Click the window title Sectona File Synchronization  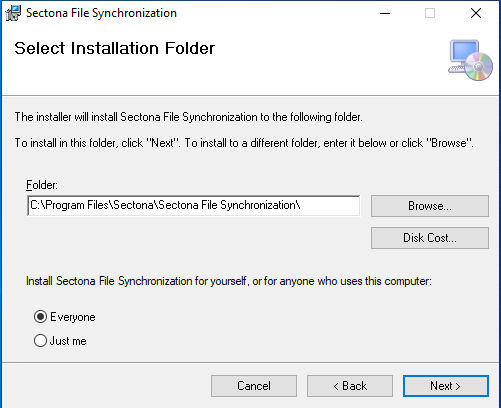(101, 13)
